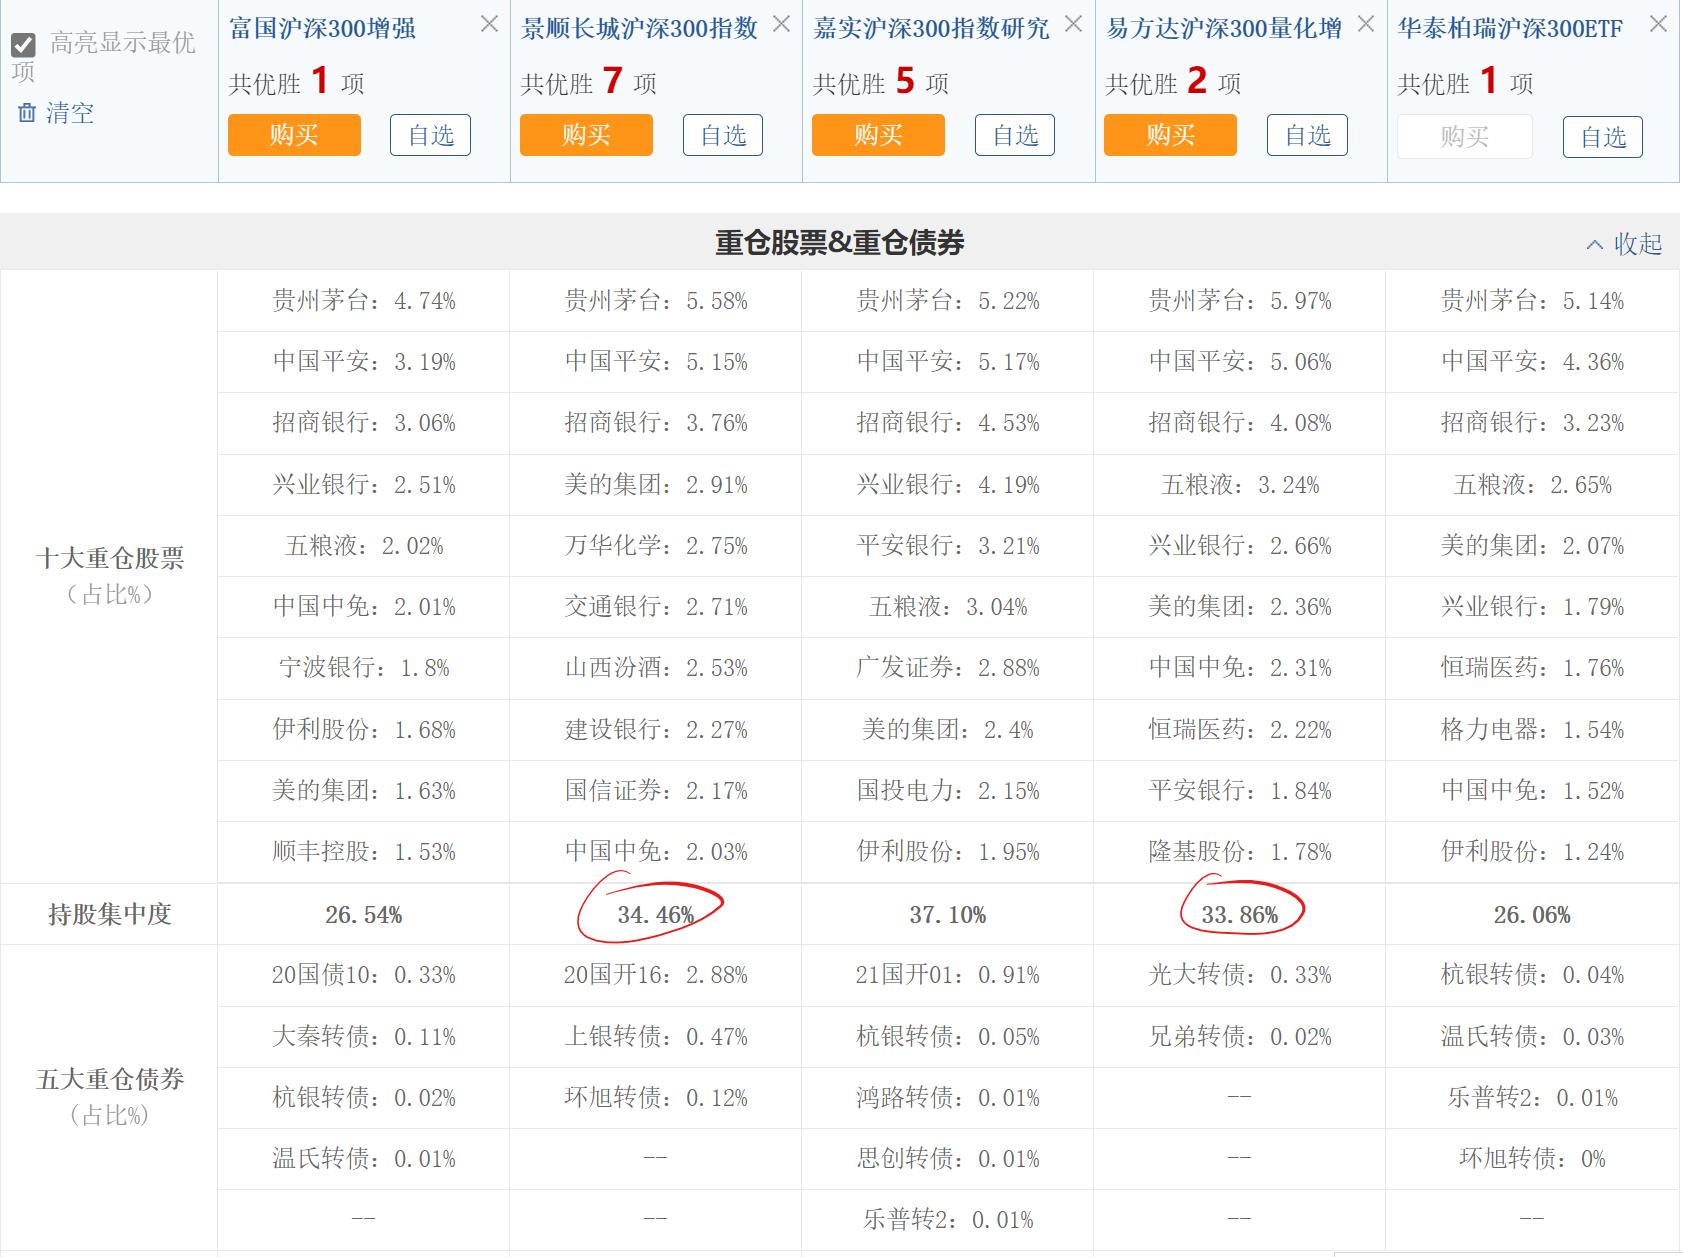1683x1257 pixels.
Task: Open the 华泰柏瑞沪深300ETF fund link
Action: click(1510, 28)
